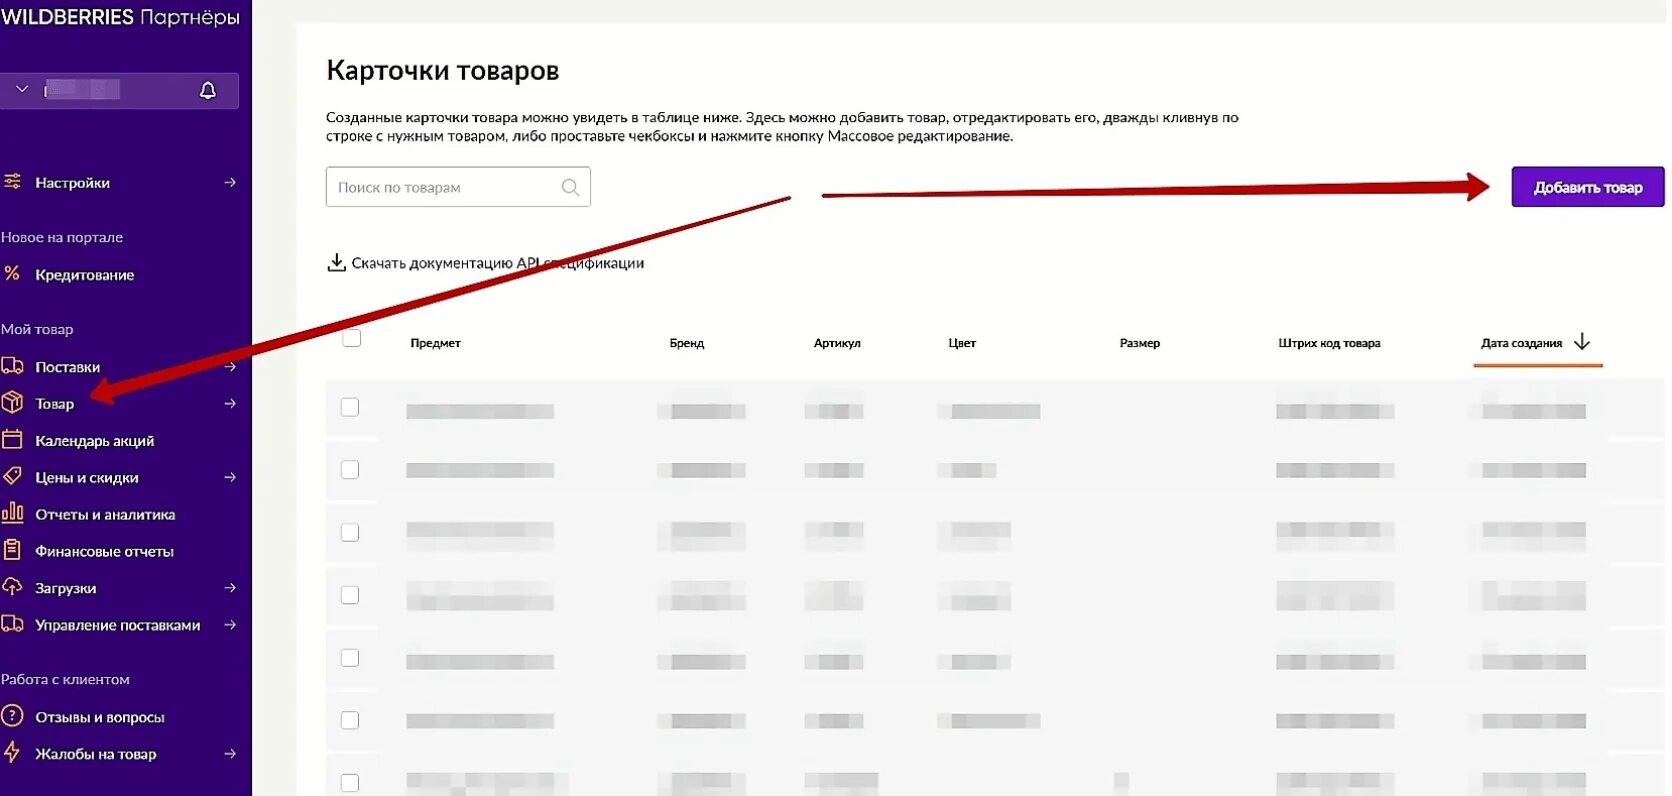Check the fourth product row checkbox
1672x796 pixels.
tap(350, 595)
